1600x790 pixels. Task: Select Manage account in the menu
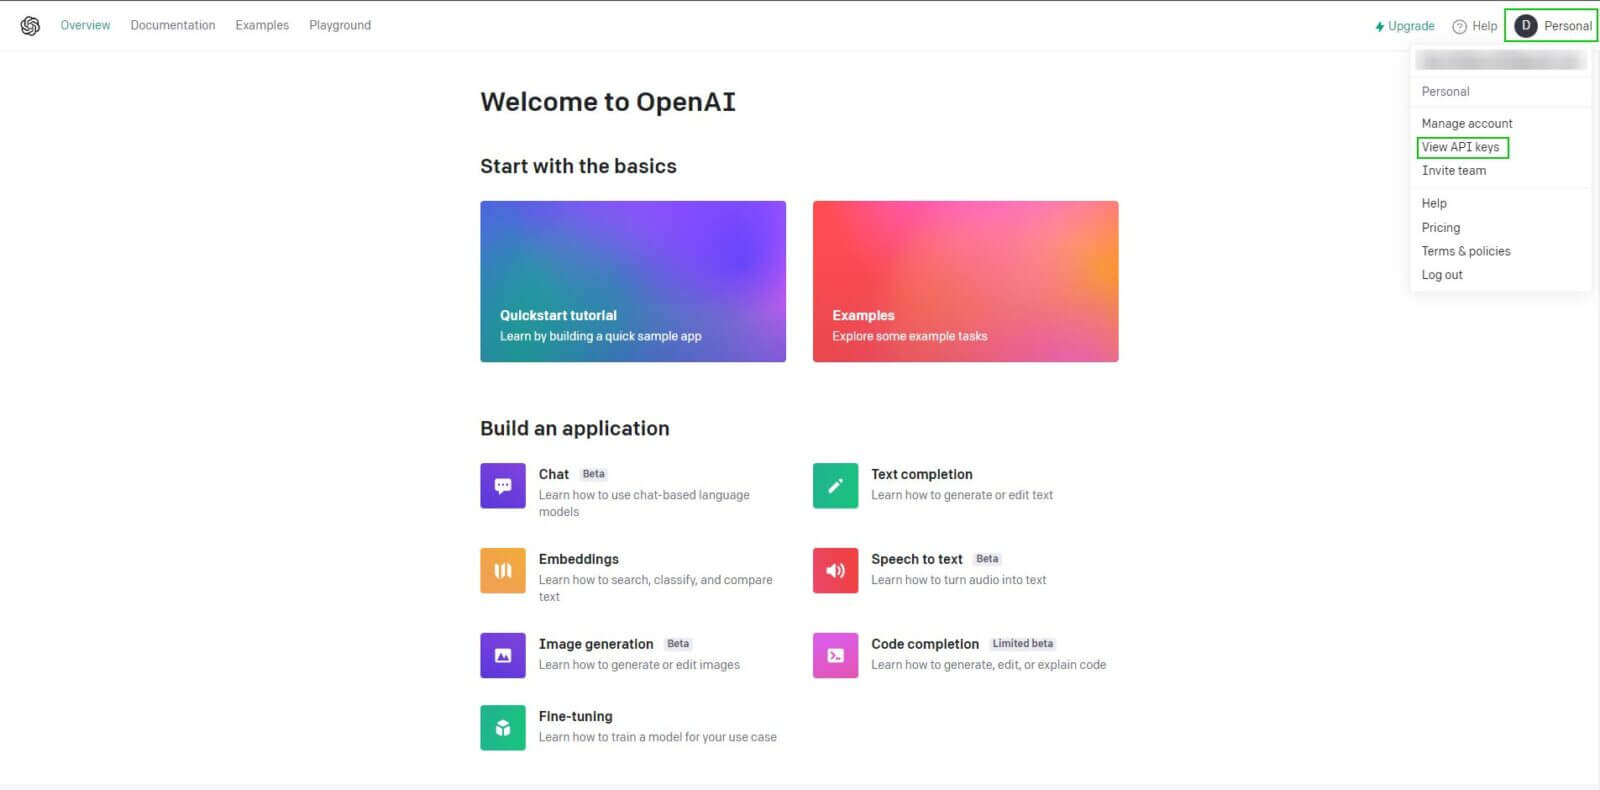[1467, 123]
